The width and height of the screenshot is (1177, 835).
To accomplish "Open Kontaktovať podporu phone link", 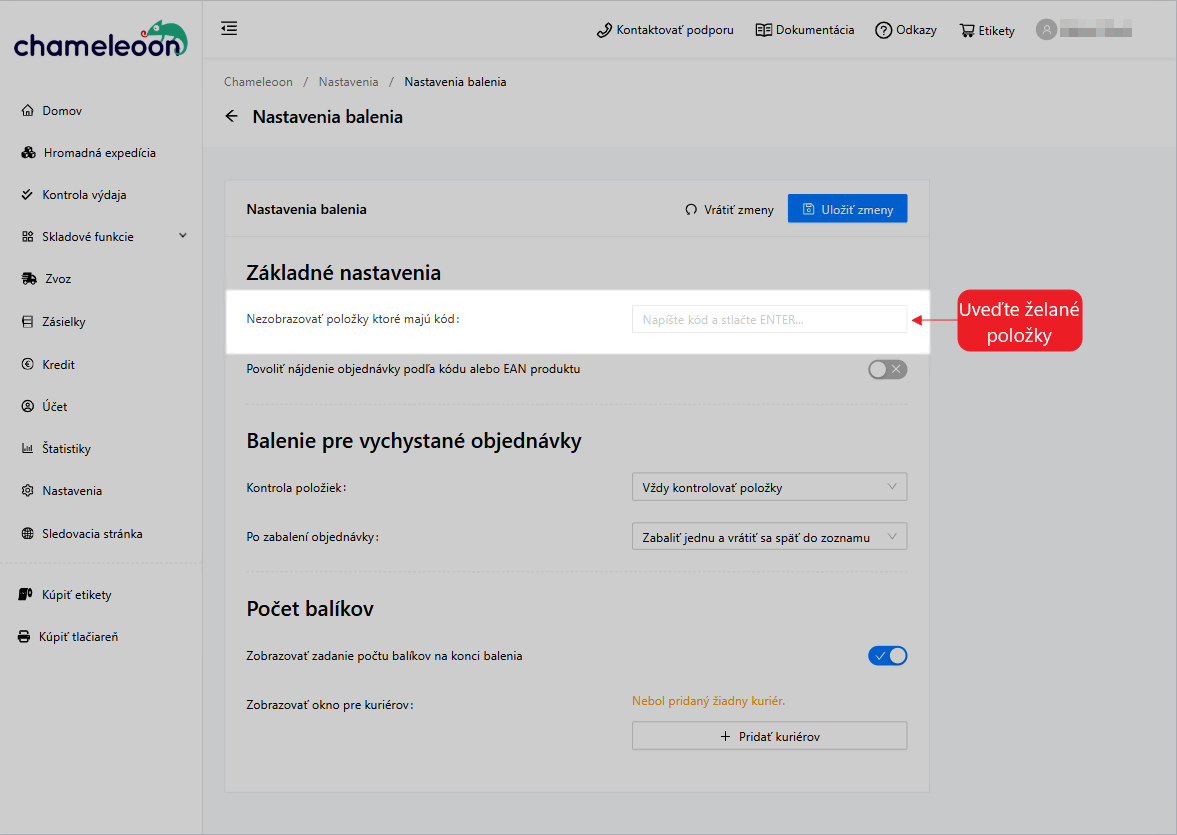I will tap(665, 30).
